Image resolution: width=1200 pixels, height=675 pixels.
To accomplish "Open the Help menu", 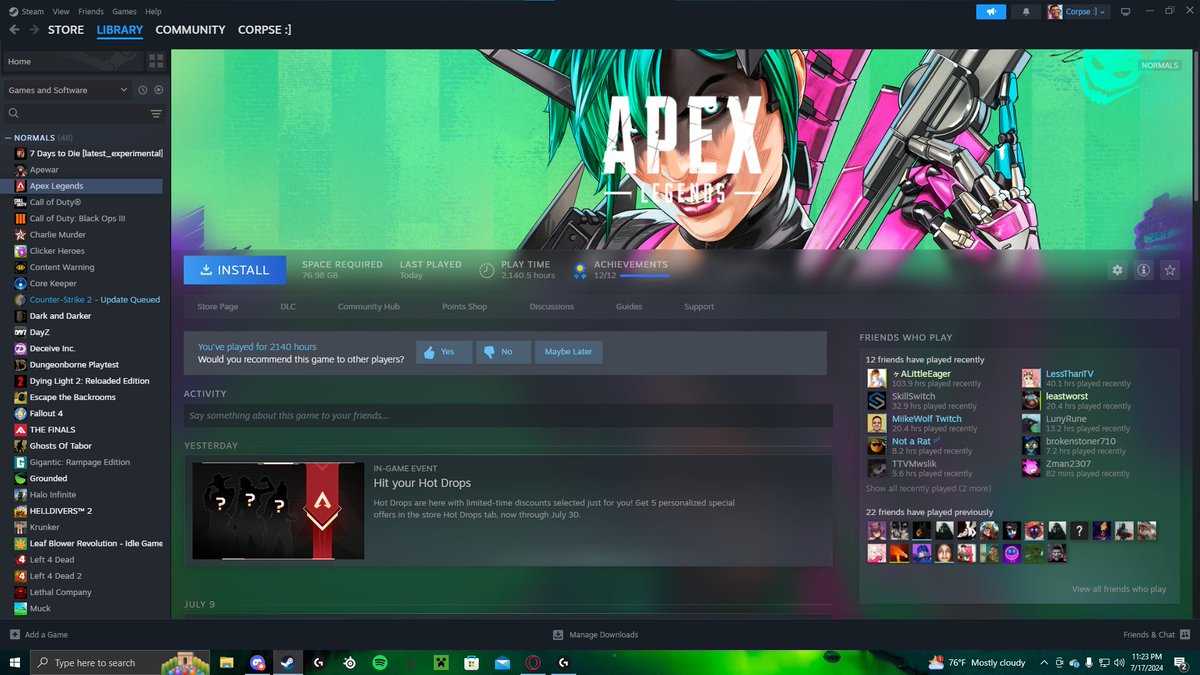I will 153,11.
